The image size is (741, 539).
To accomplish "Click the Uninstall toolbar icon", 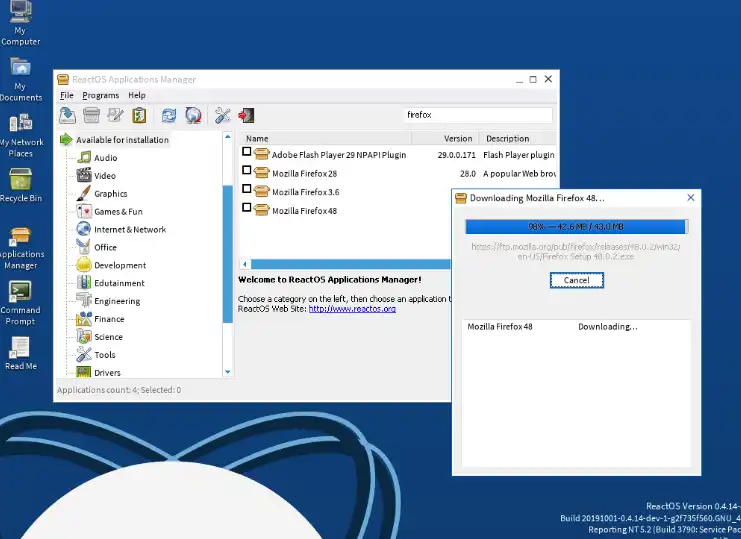I will [x=92, y=116].
